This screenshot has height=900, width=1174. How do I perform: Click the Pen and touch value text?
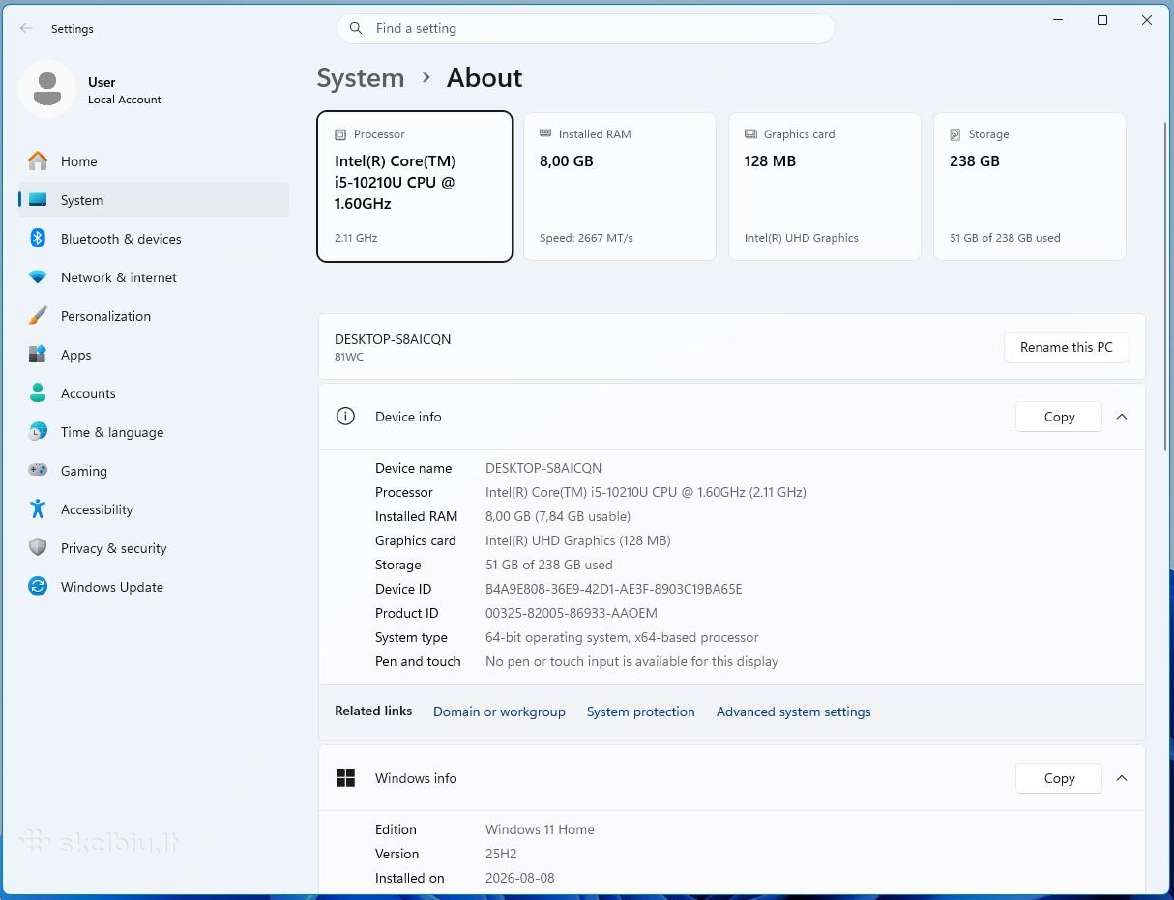click(632, 662)
